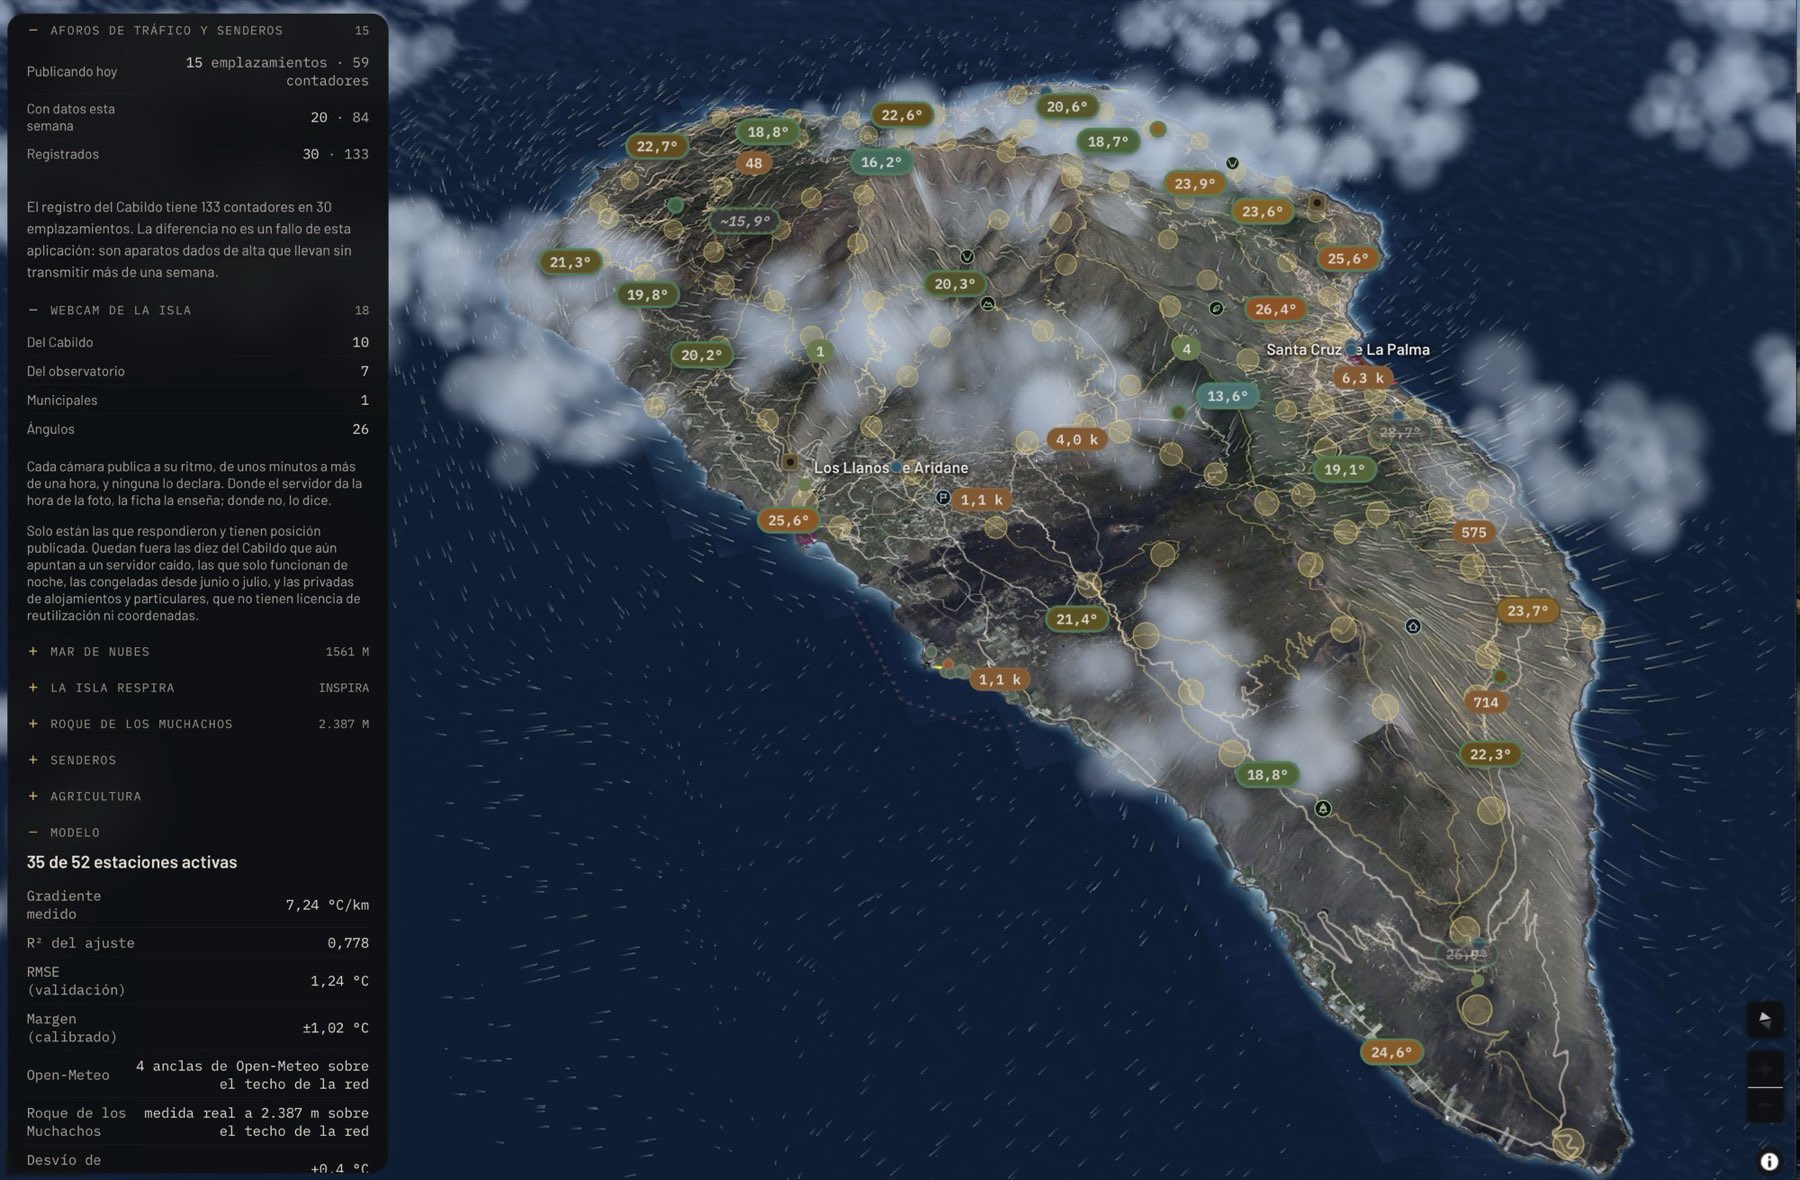
Task: Select the house refuge icon left of 23,7°
Action: 1413,626
